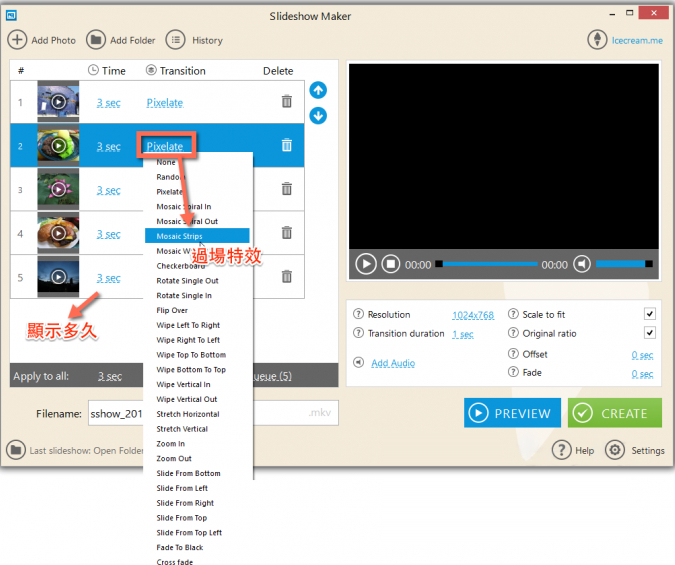Click the Resolution help question mark
Screen dimensions: 675x565
(358, 314)
